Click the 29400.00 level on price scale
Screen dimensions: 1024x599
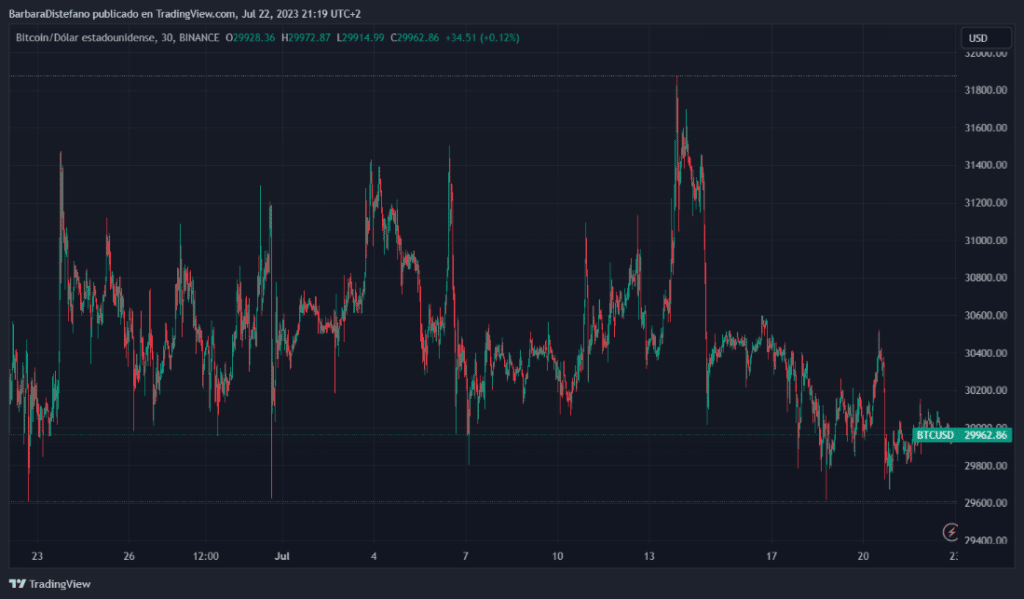(984, 541)
